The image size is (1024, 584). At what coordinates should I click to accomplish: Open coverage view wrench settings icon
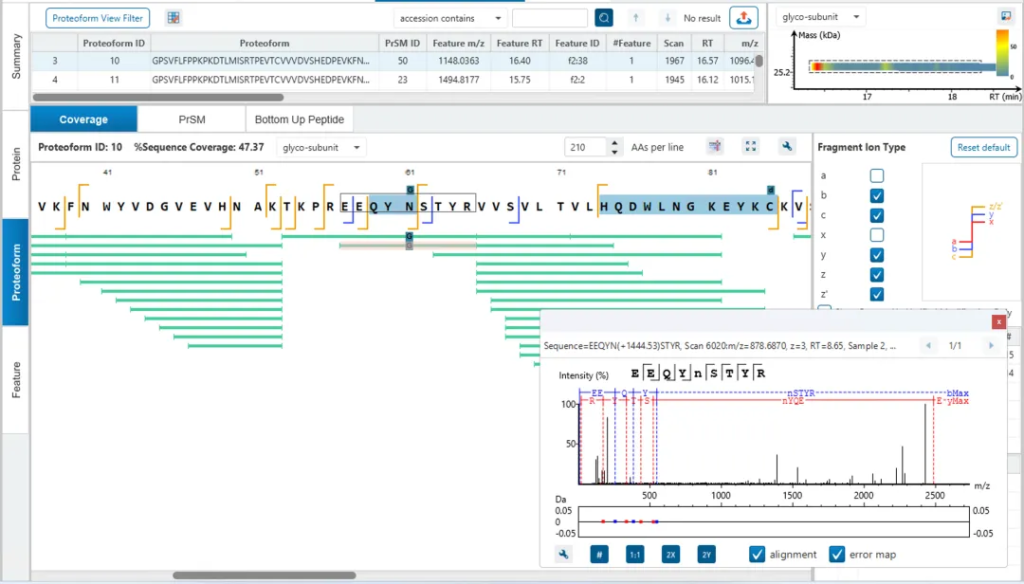point(788,147)
